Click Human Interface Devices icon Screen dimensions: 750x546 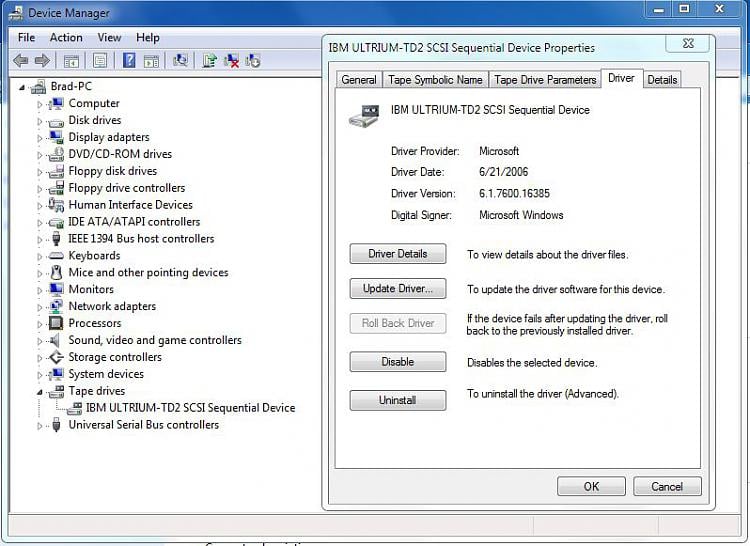click(x=56, y=205)
